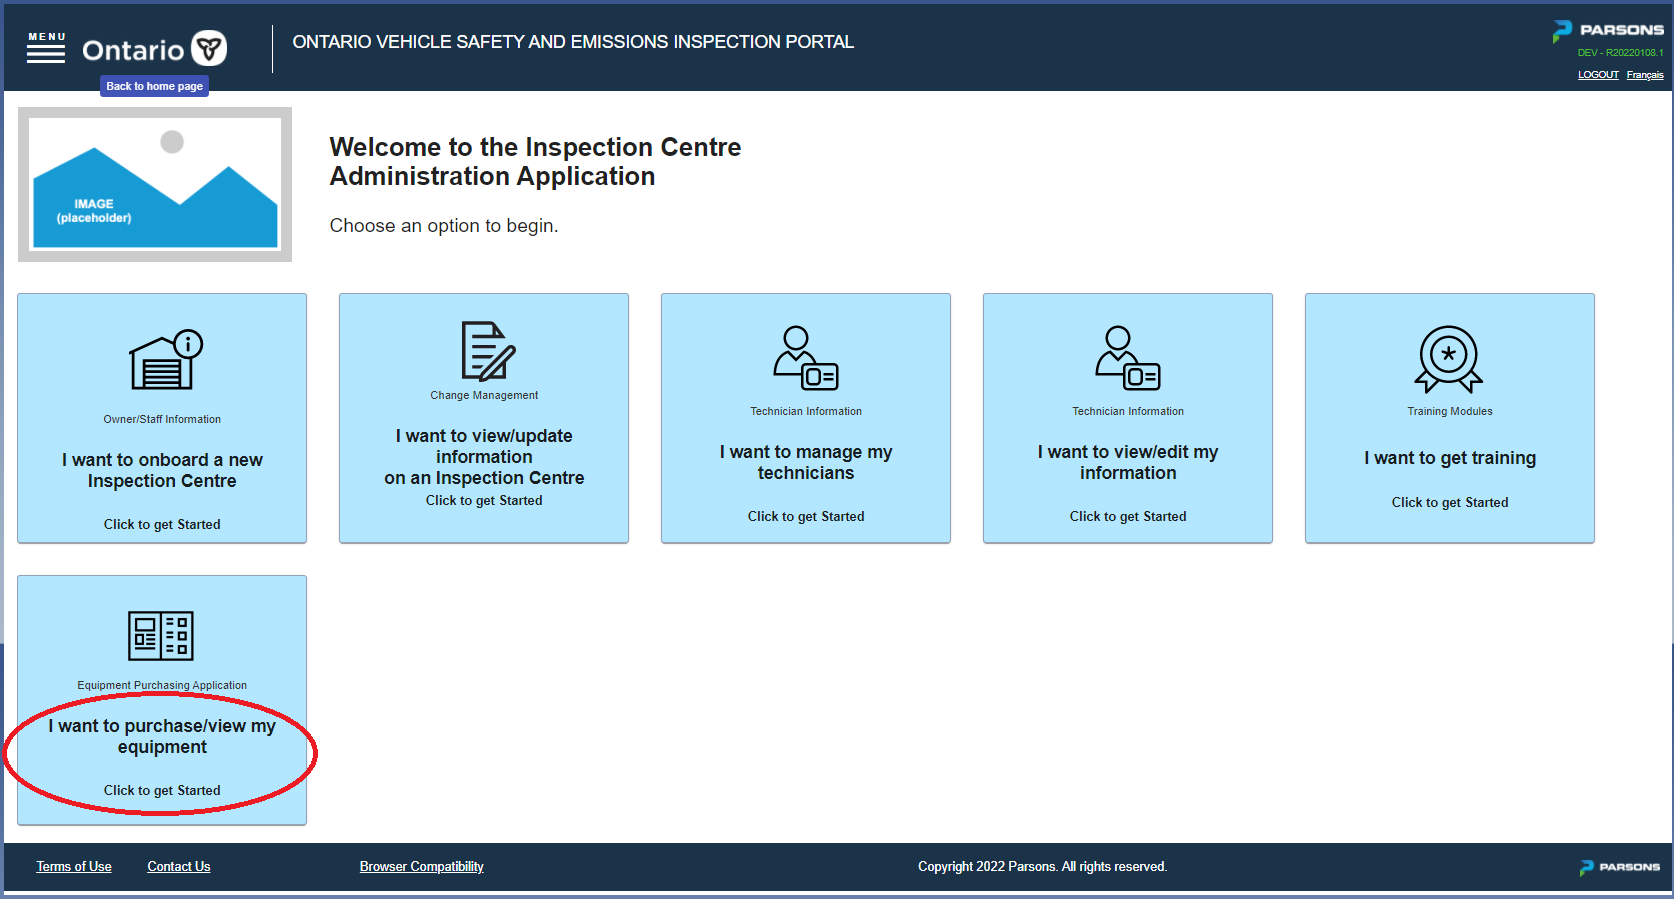Select "I want to get training" tile text
This screenshot has width=1674, height=899.
coord(1450,458)
